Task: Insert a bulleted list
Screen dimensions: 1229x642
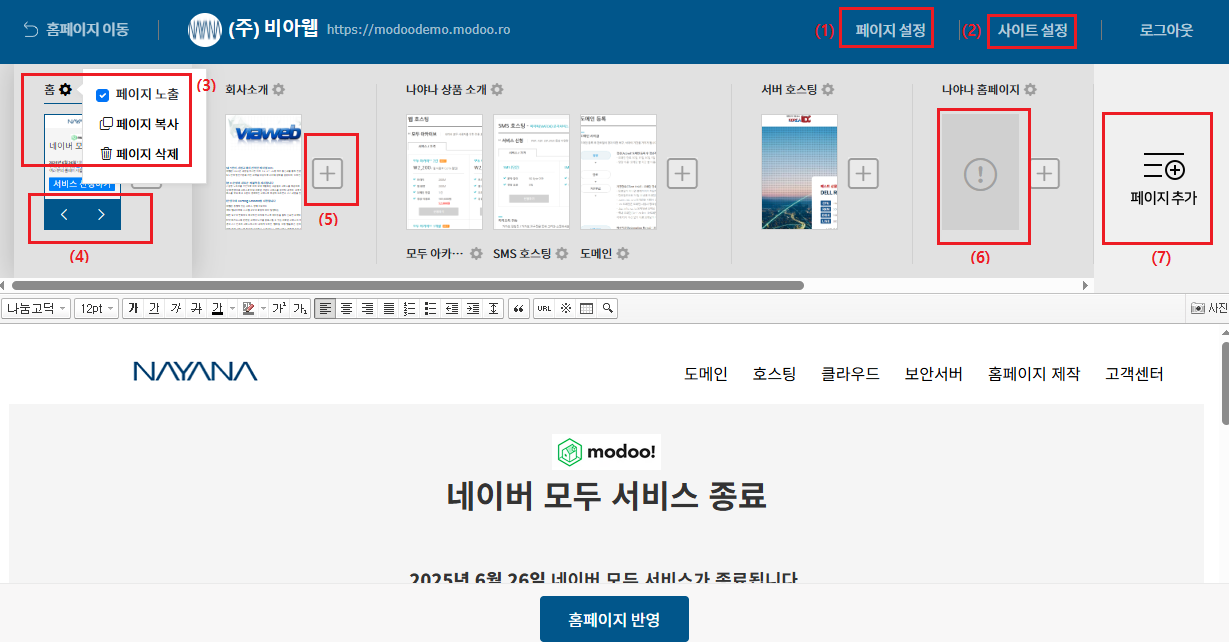Action: tap(430, 308)
